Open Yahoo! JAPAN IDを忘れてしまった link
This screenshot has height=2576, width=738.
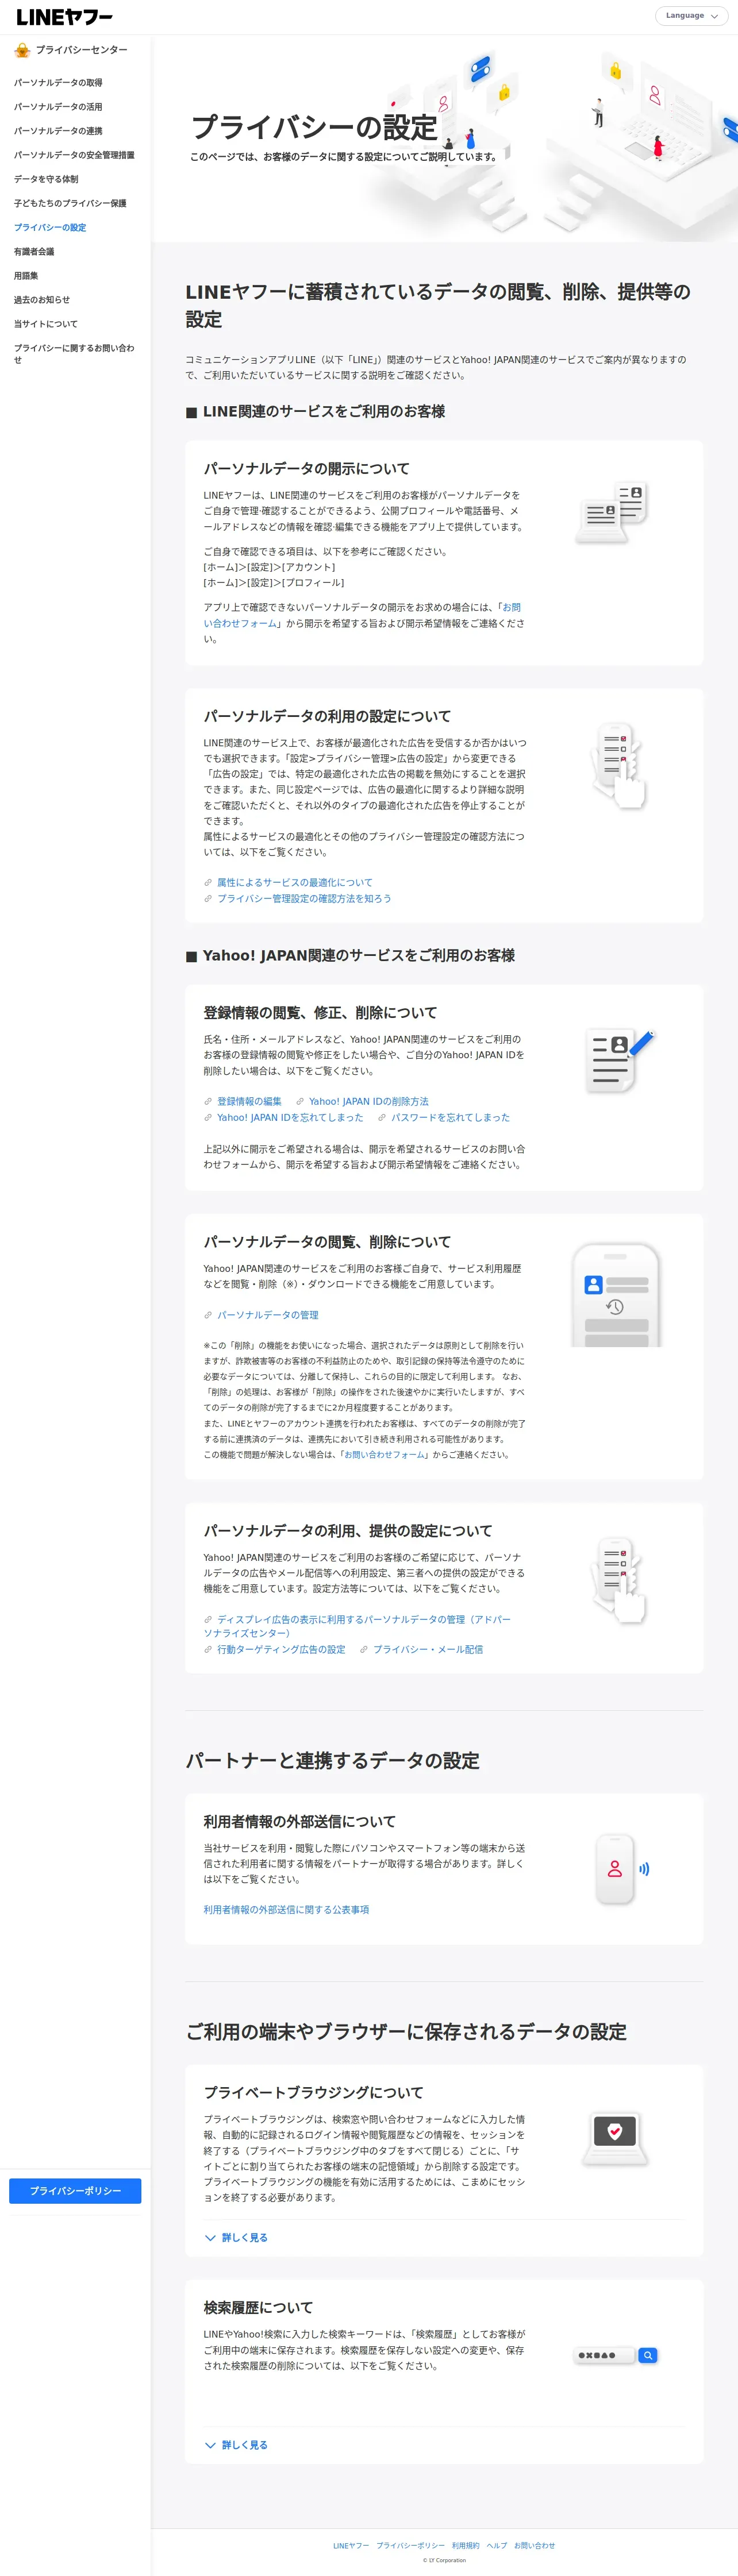click(x=290, y=1117)
